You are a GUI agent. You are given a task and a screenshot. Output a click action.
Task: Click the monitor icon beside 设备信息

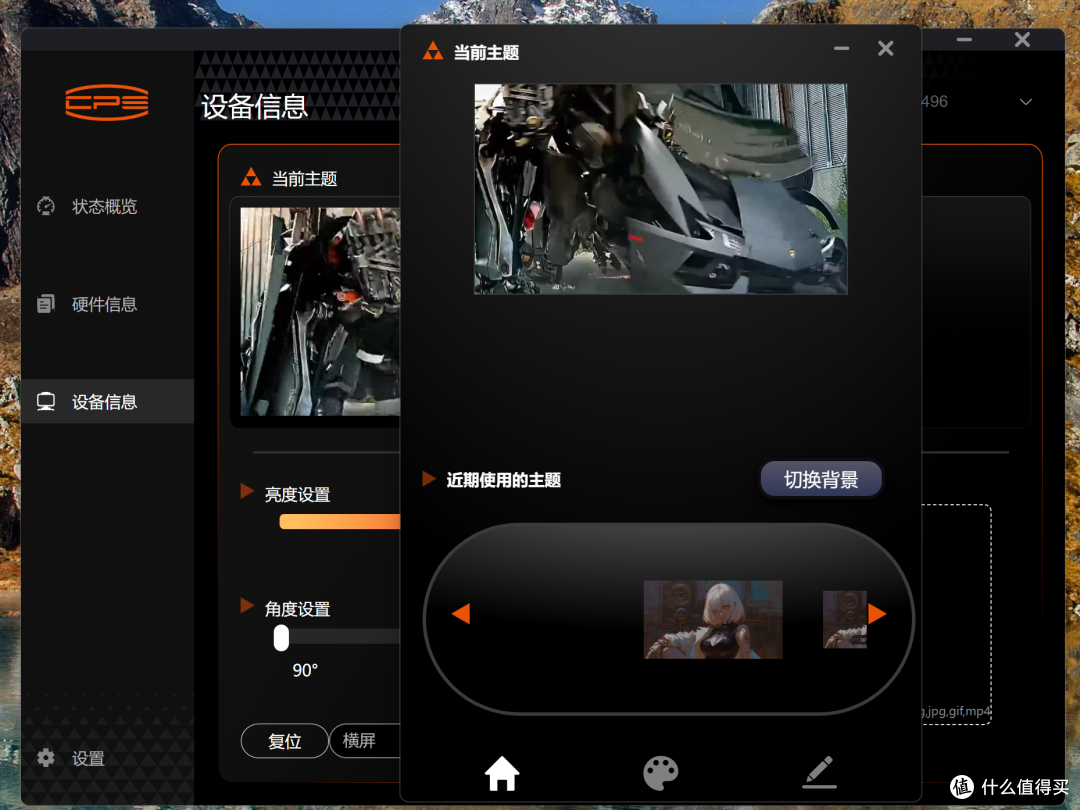[46, 402]
